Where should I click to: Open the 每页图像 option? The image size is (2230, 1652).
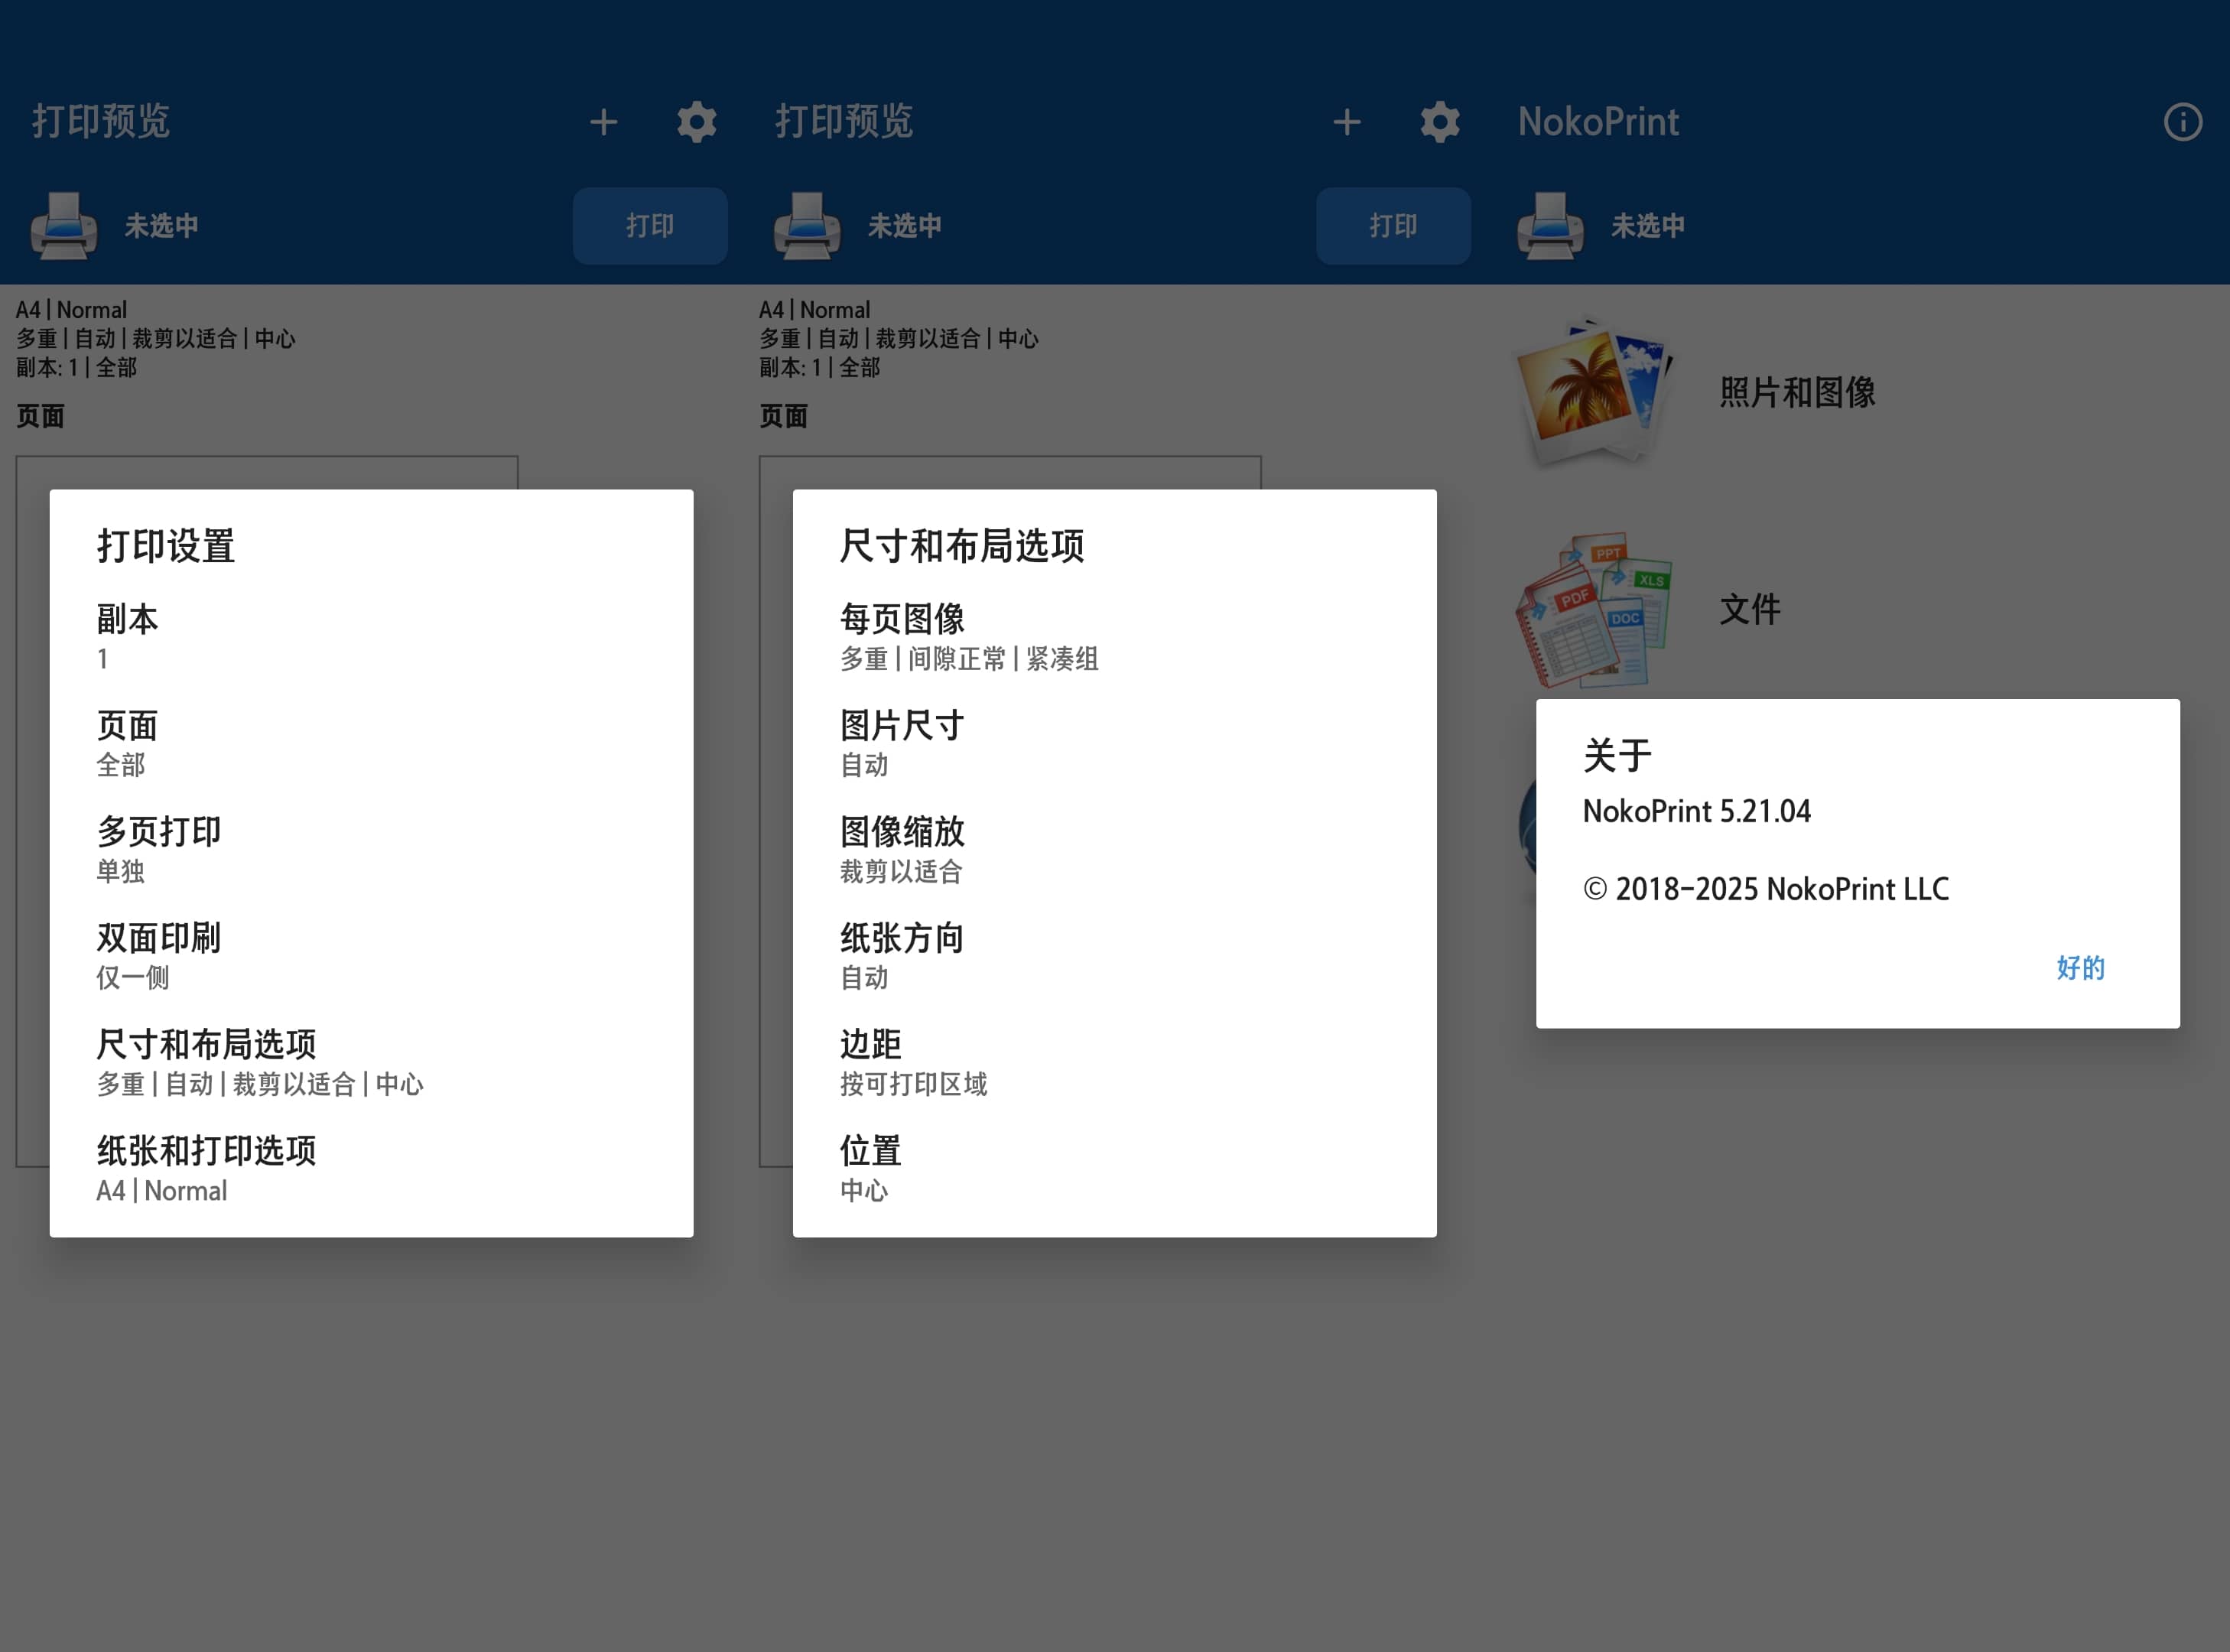click(x=1114, y=635)
